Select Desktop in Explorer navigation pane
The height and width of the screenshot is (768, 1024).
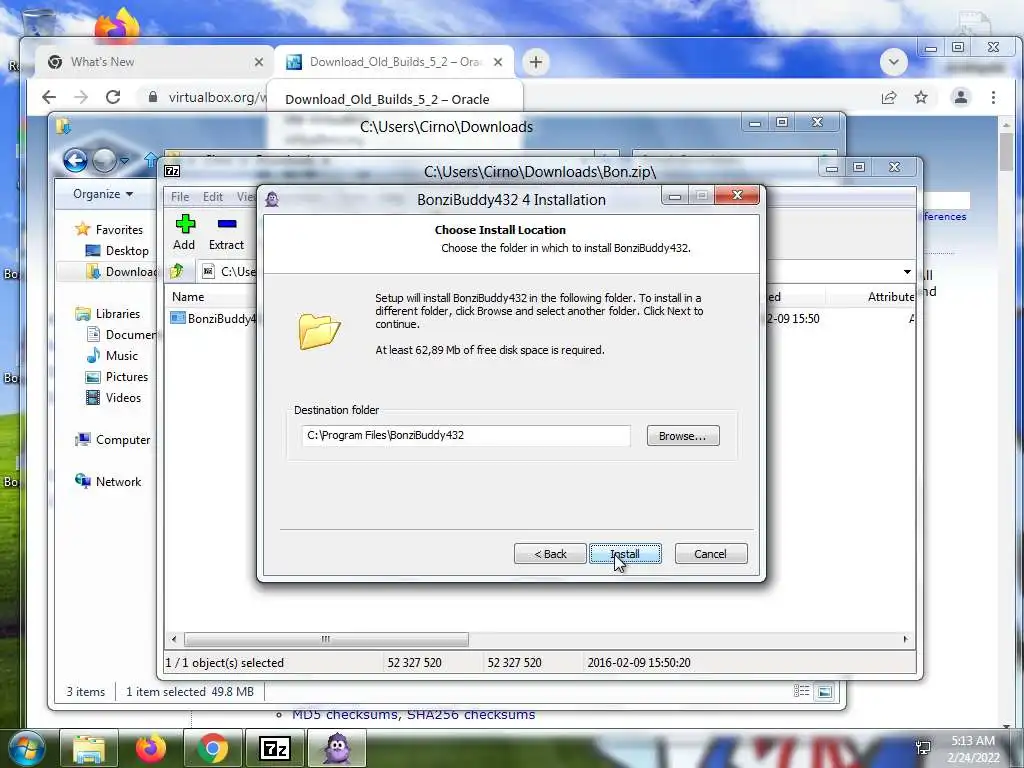tap(118, 251)
